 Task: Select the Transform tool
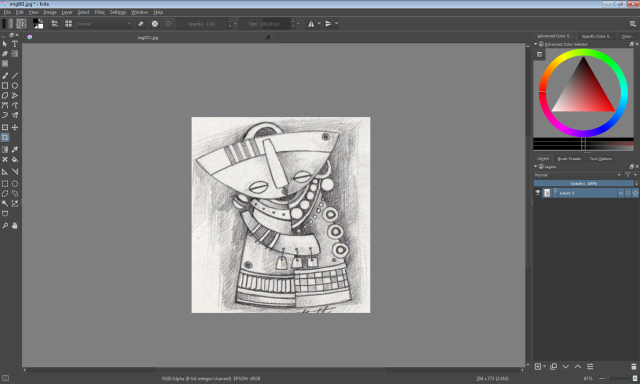(x=5, y=127)
